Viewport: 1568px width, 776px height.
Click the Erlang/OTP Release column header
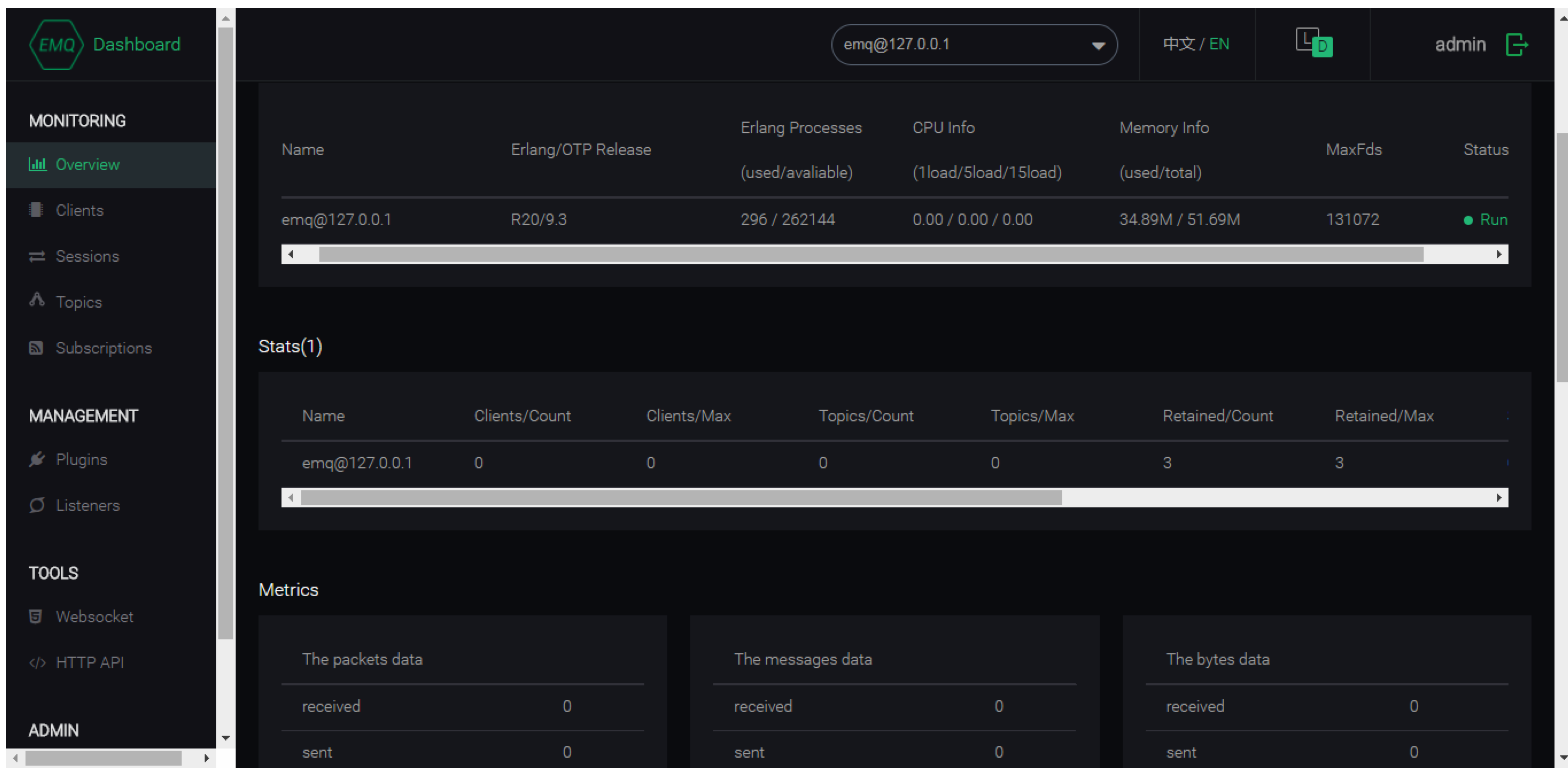pyautogui.click(x=581, y=150)
